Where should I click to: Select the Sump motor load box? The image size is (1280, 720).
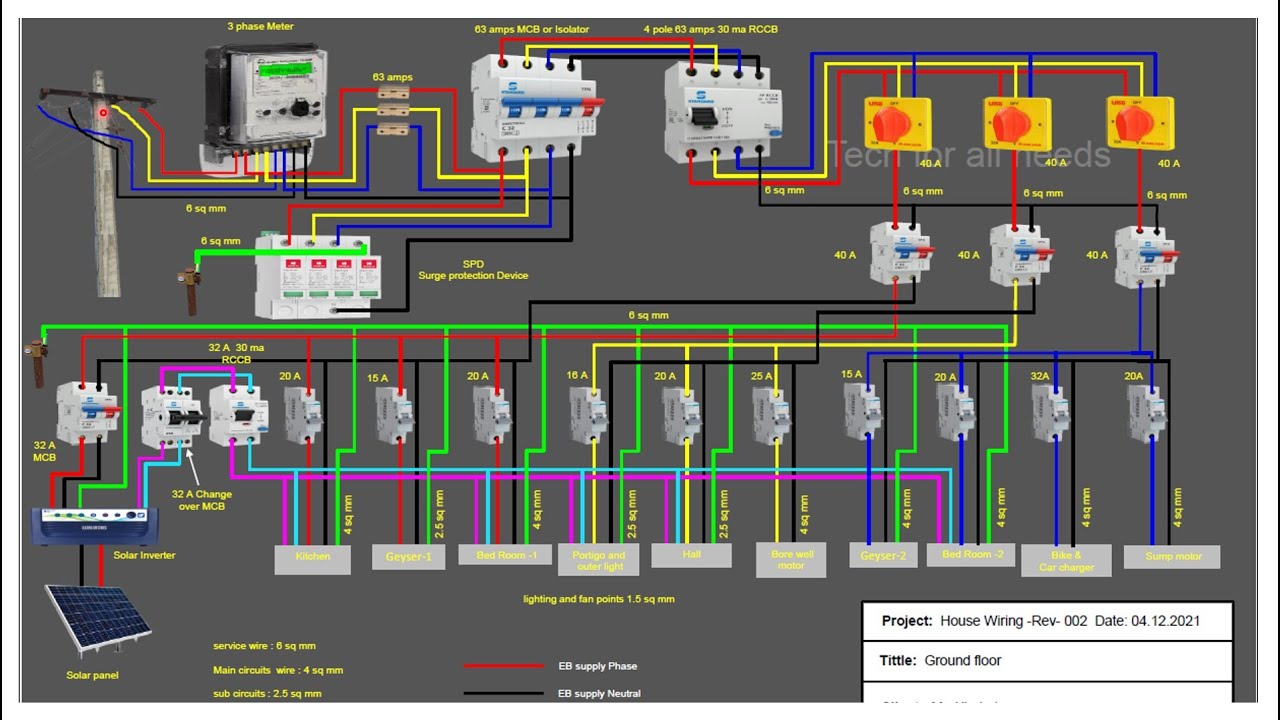(1171, 557)
